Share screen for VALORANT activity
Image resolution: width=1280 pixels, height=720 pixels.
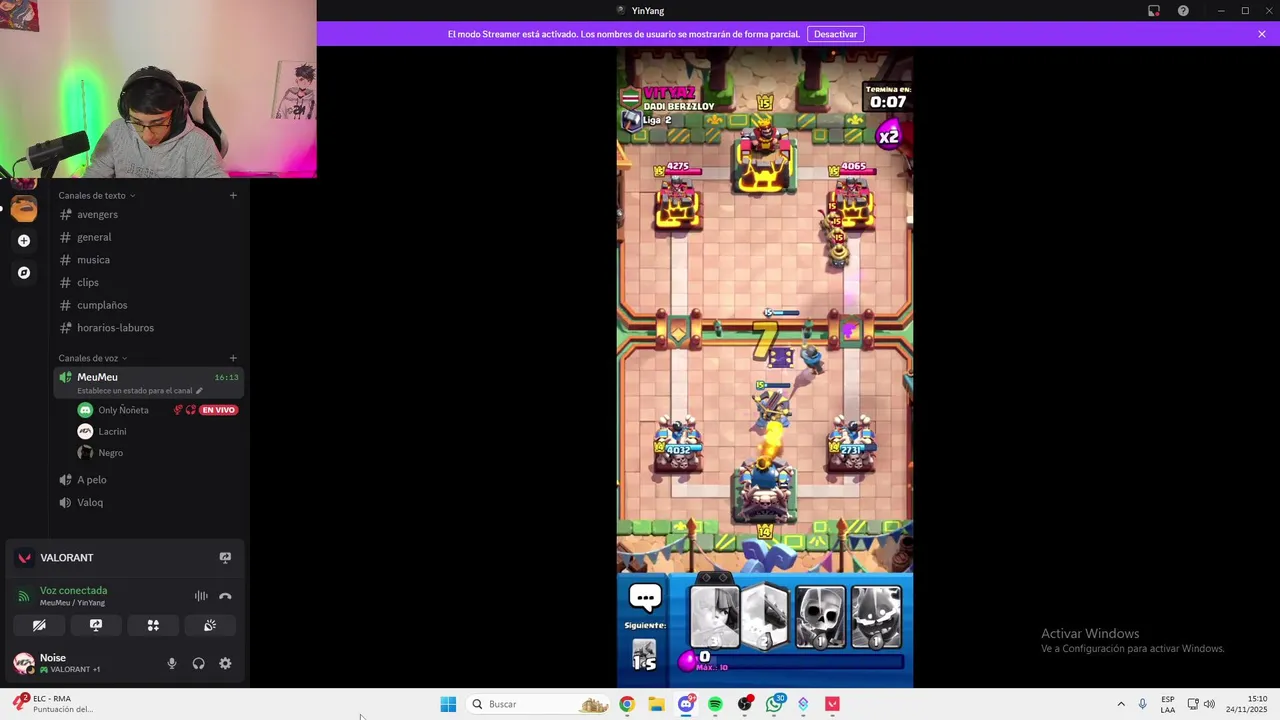pyautogui.click(x=225, y=558)
